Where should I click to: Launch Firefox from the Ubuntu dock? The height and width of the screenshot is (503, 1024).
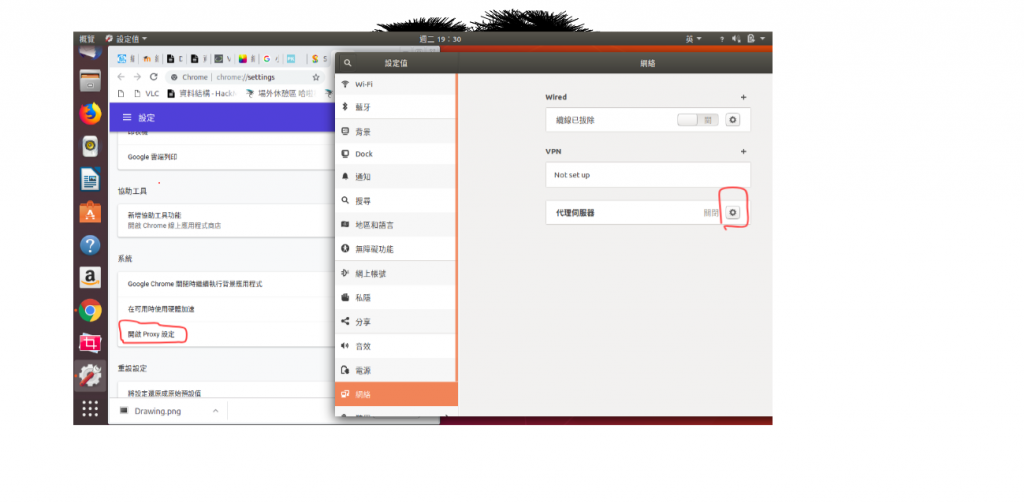[x=90, y=113]
